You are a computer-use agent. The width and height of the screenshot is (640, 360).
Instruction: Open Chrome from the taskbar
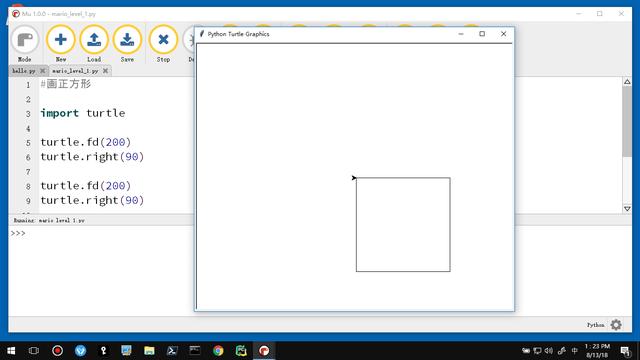pos(218,351)
